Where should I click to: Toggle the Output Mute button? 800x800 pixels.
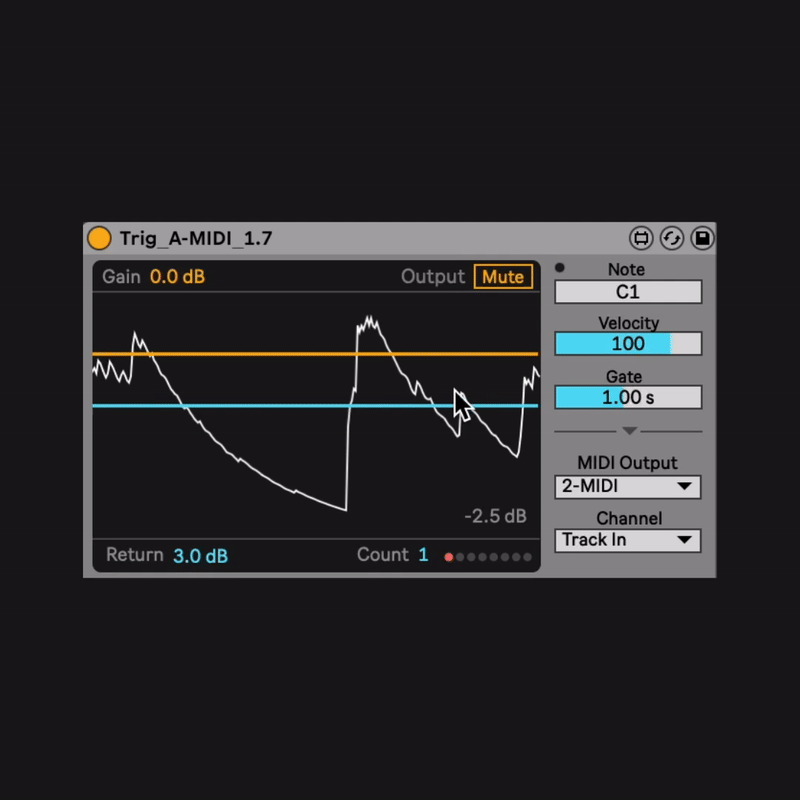tap(503, 277)
